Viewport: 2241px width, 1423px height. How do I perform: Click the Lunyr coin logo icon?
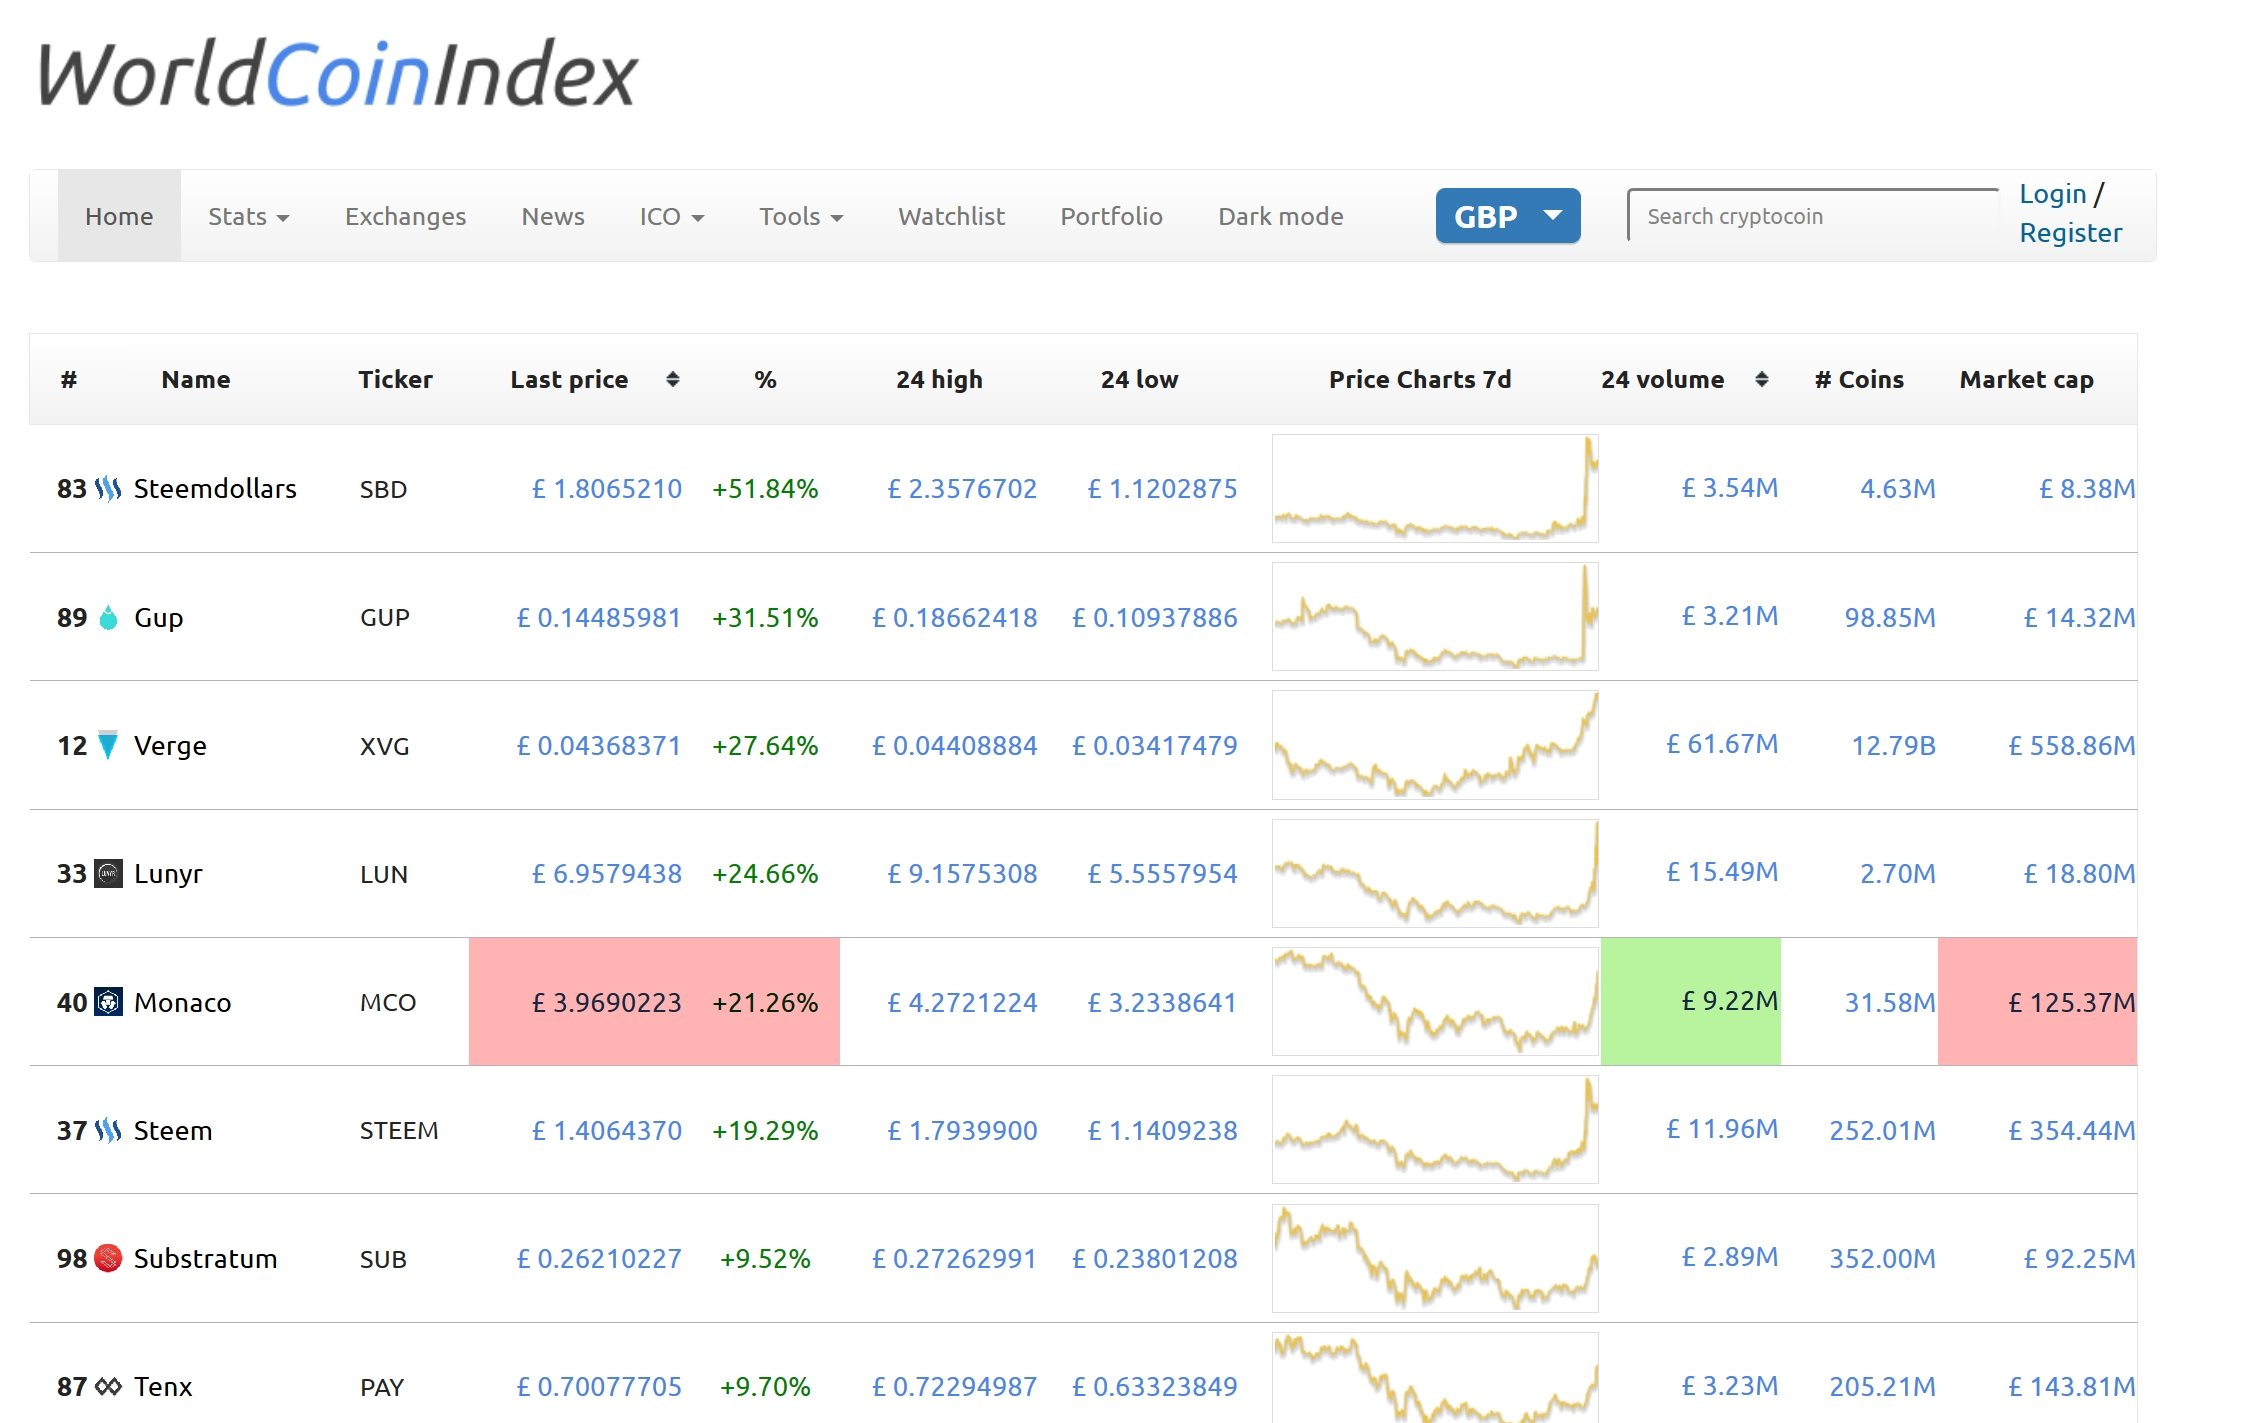[x=108, y=873]
